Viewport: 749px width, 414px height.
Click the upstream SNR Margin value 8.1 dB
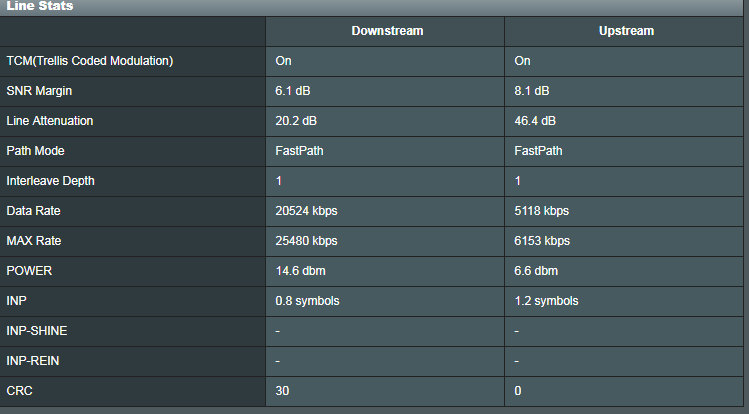(x=532, y=91)
